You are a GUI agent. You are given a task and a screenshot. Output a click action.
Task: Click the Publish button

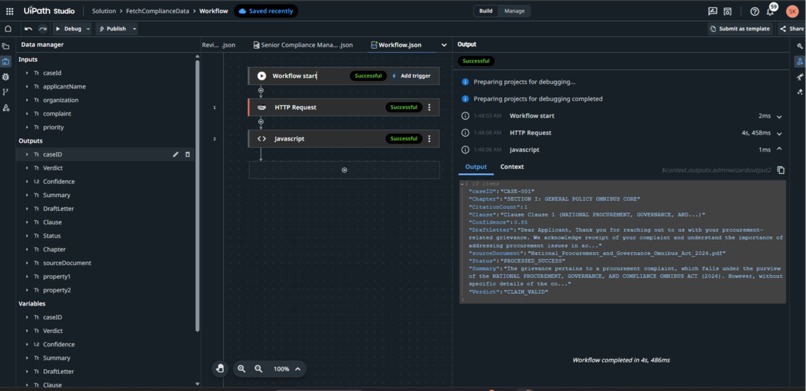point(113,29)
